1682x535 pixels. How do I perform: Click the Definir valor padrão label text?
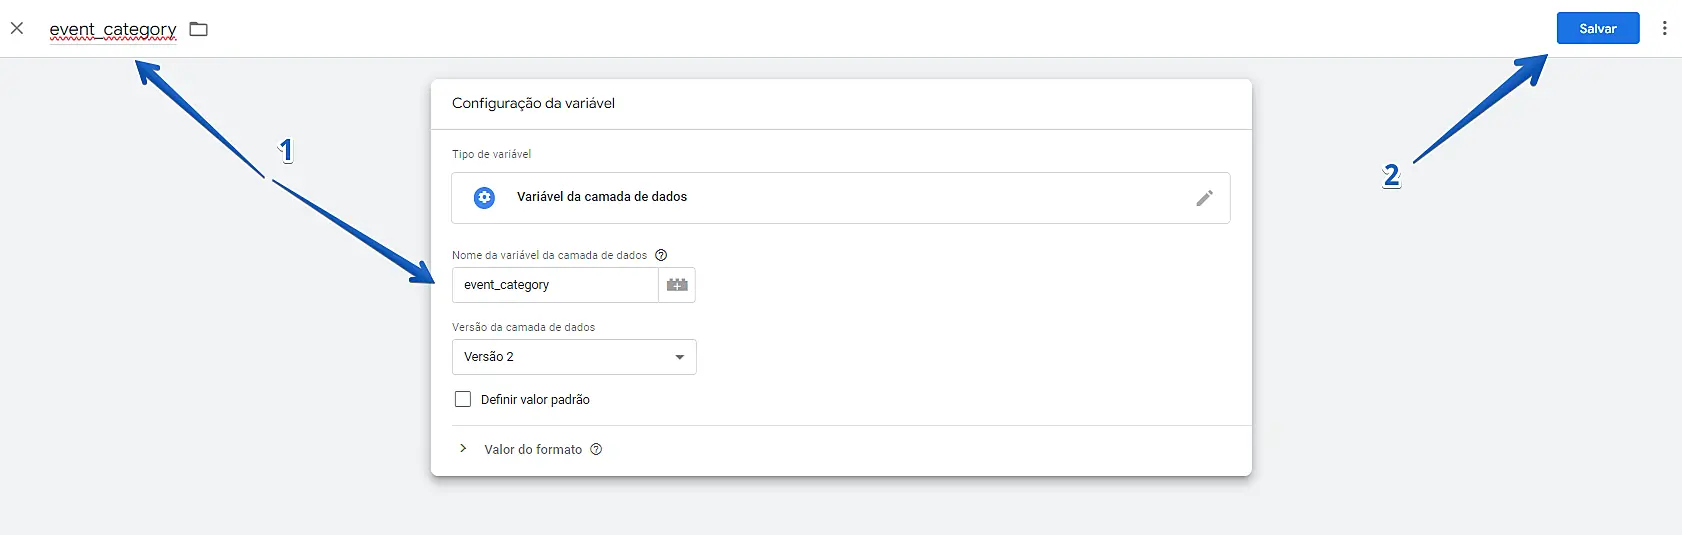tap(535, 400)
